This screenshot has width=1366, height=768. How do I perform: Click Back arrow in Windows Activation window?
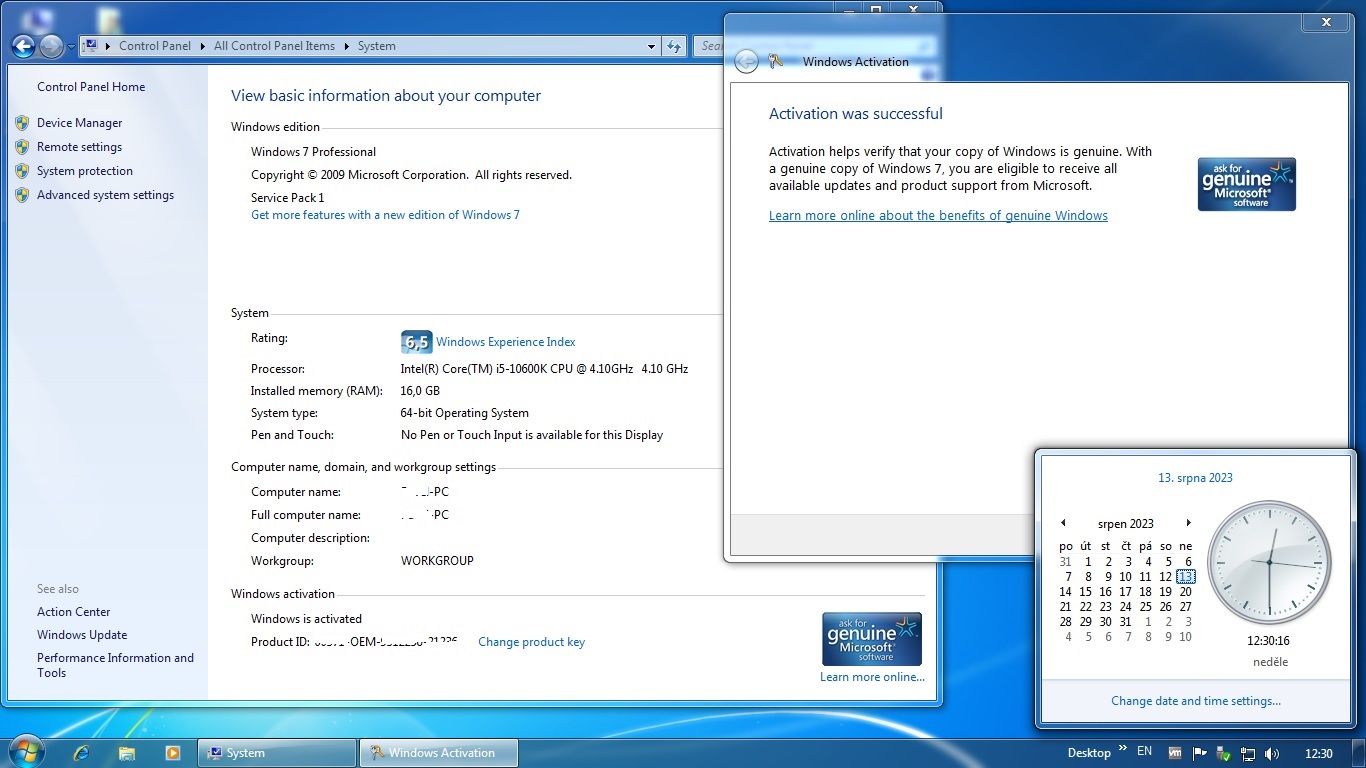[x=746, y=61]
